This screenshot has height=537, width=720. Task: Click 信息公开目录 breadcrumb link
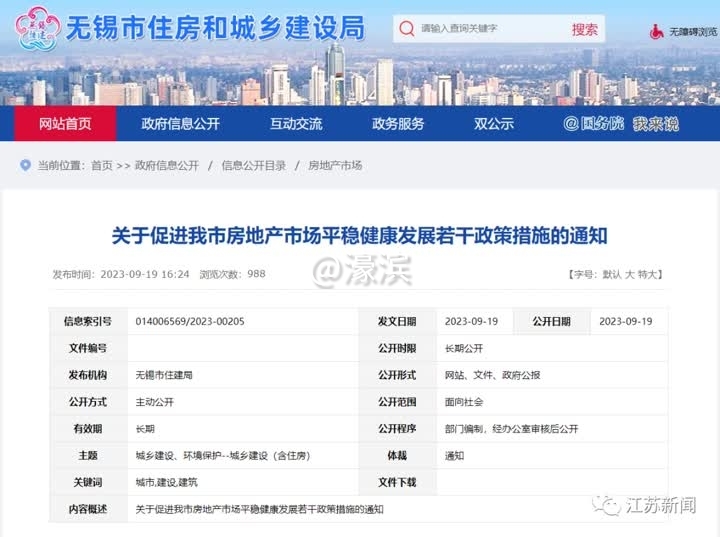click(x=253, y=166)
